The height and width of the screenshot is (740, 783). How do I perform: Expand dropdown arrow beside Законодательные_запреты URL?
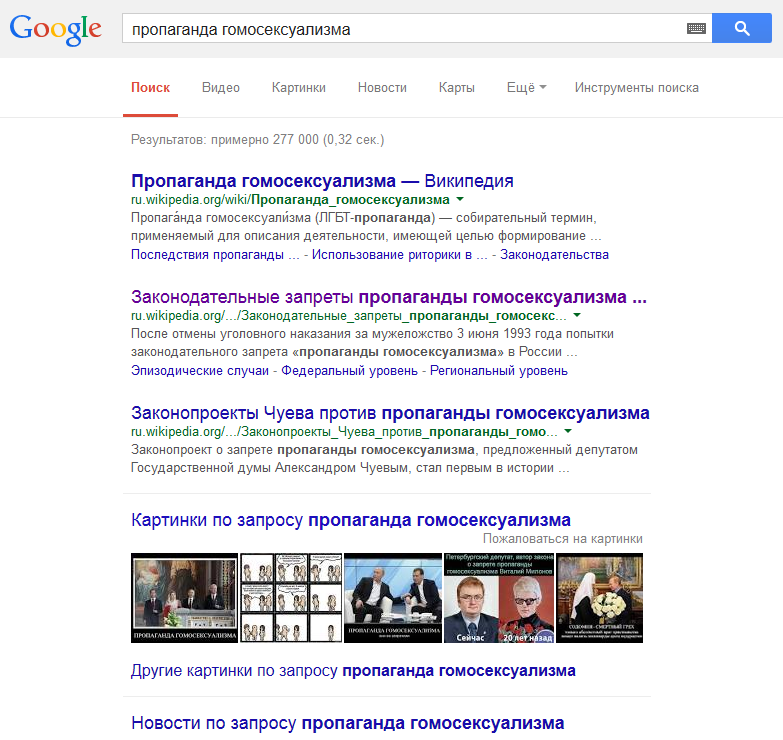pos(577,315)
